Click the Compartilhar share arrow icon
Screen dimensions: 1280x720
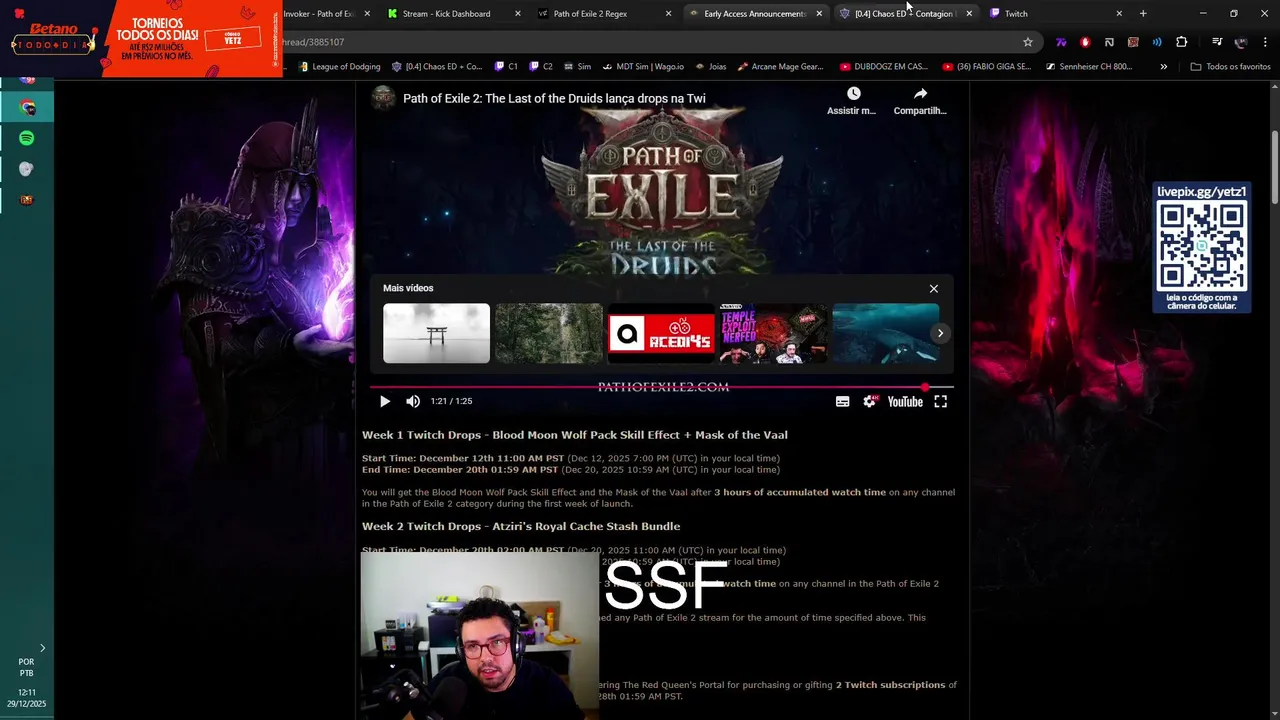pyautogui.click(x=920, y=93)
